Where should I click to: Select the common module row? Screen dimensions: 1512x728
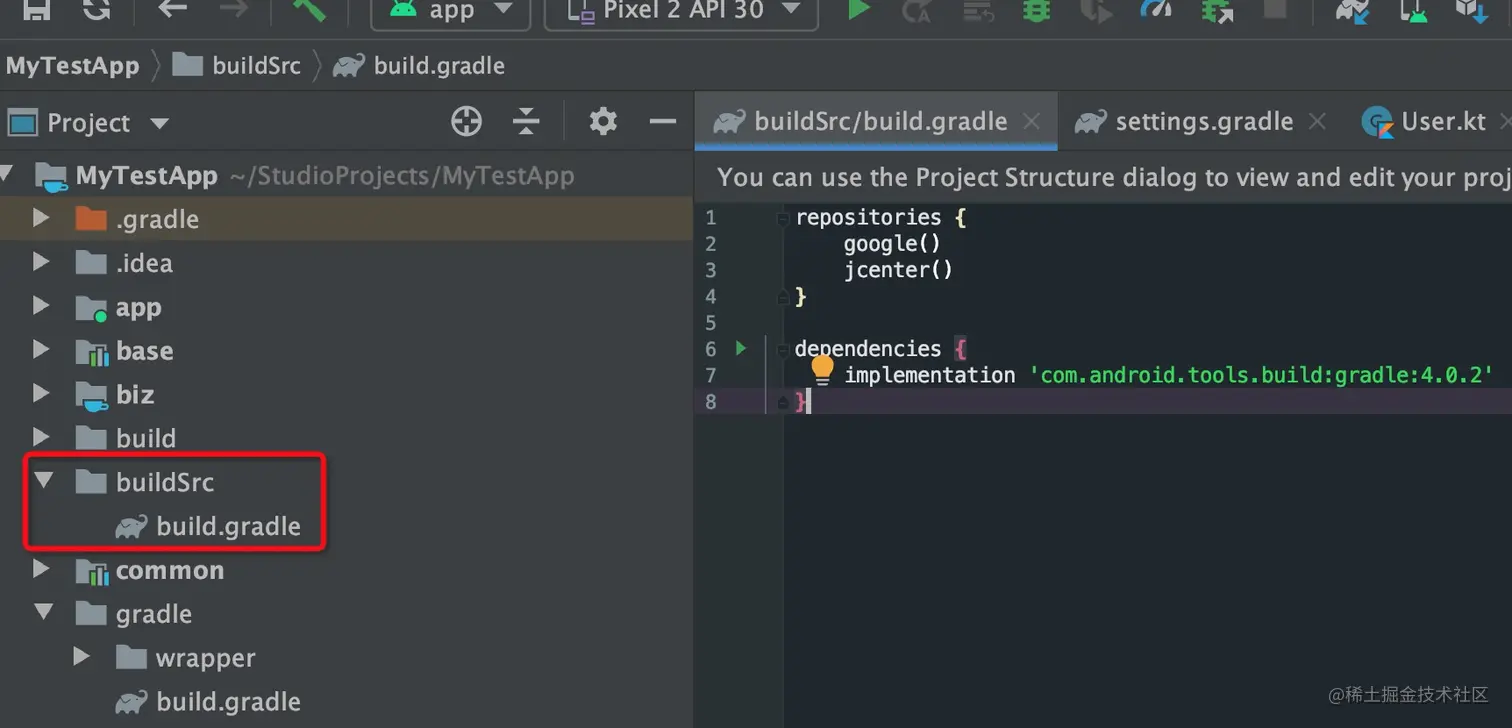tap(346, 570)
